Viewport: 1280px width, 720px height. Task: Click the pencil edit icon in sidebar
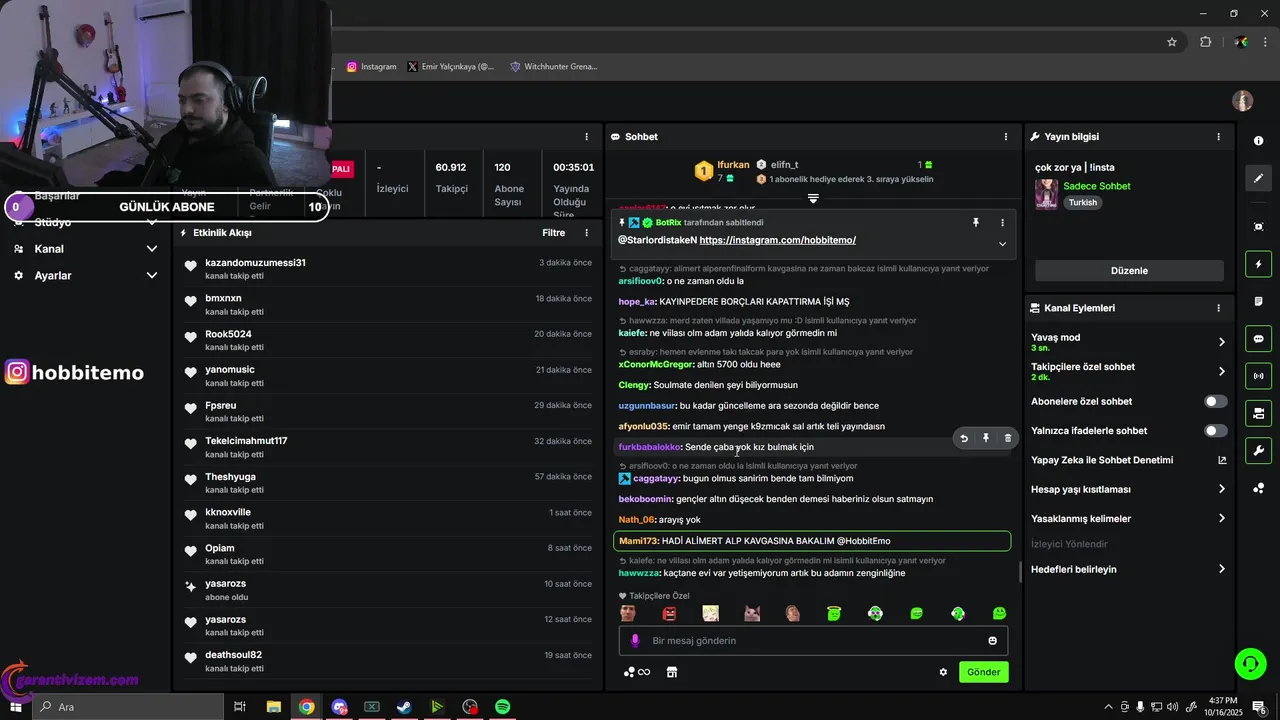(1258, 178)
